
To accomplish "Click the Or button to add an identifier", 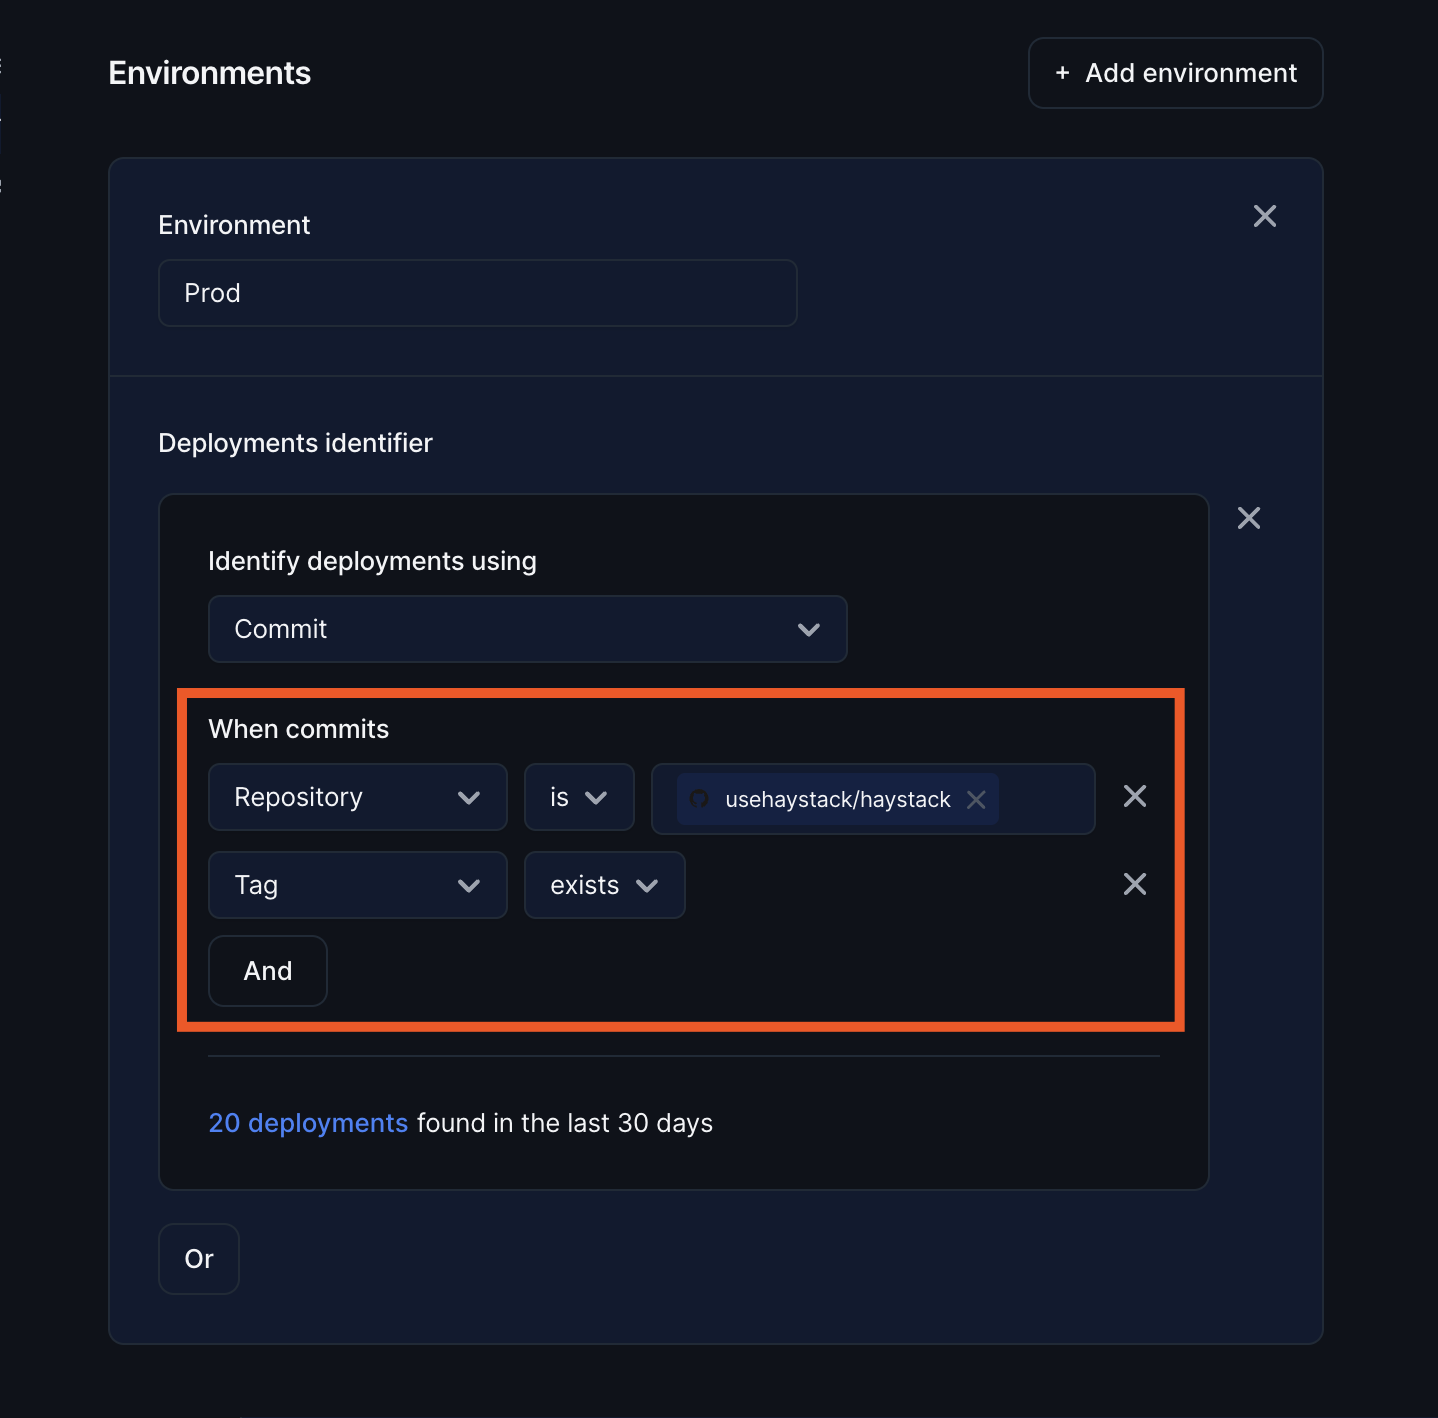I will coord(198,1259).
